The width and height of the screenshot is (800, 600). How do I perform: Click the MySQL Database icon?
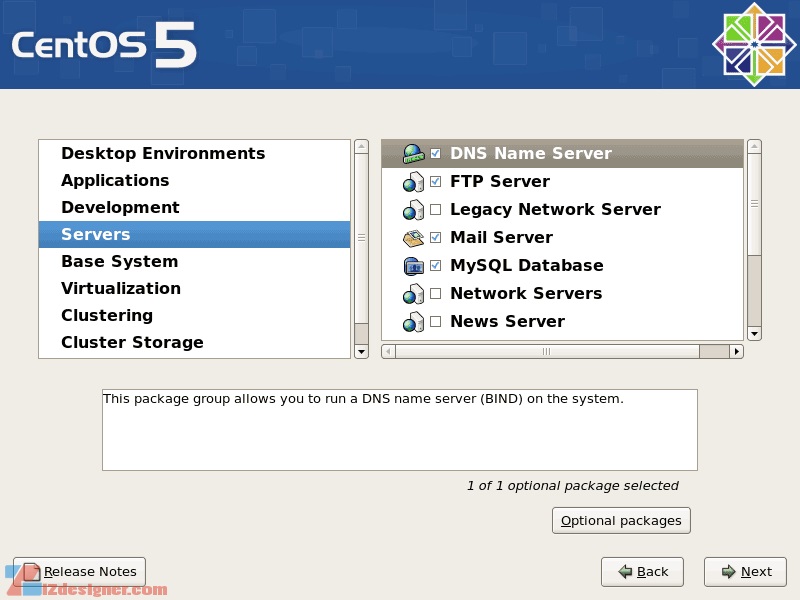(x=413, y=266)
